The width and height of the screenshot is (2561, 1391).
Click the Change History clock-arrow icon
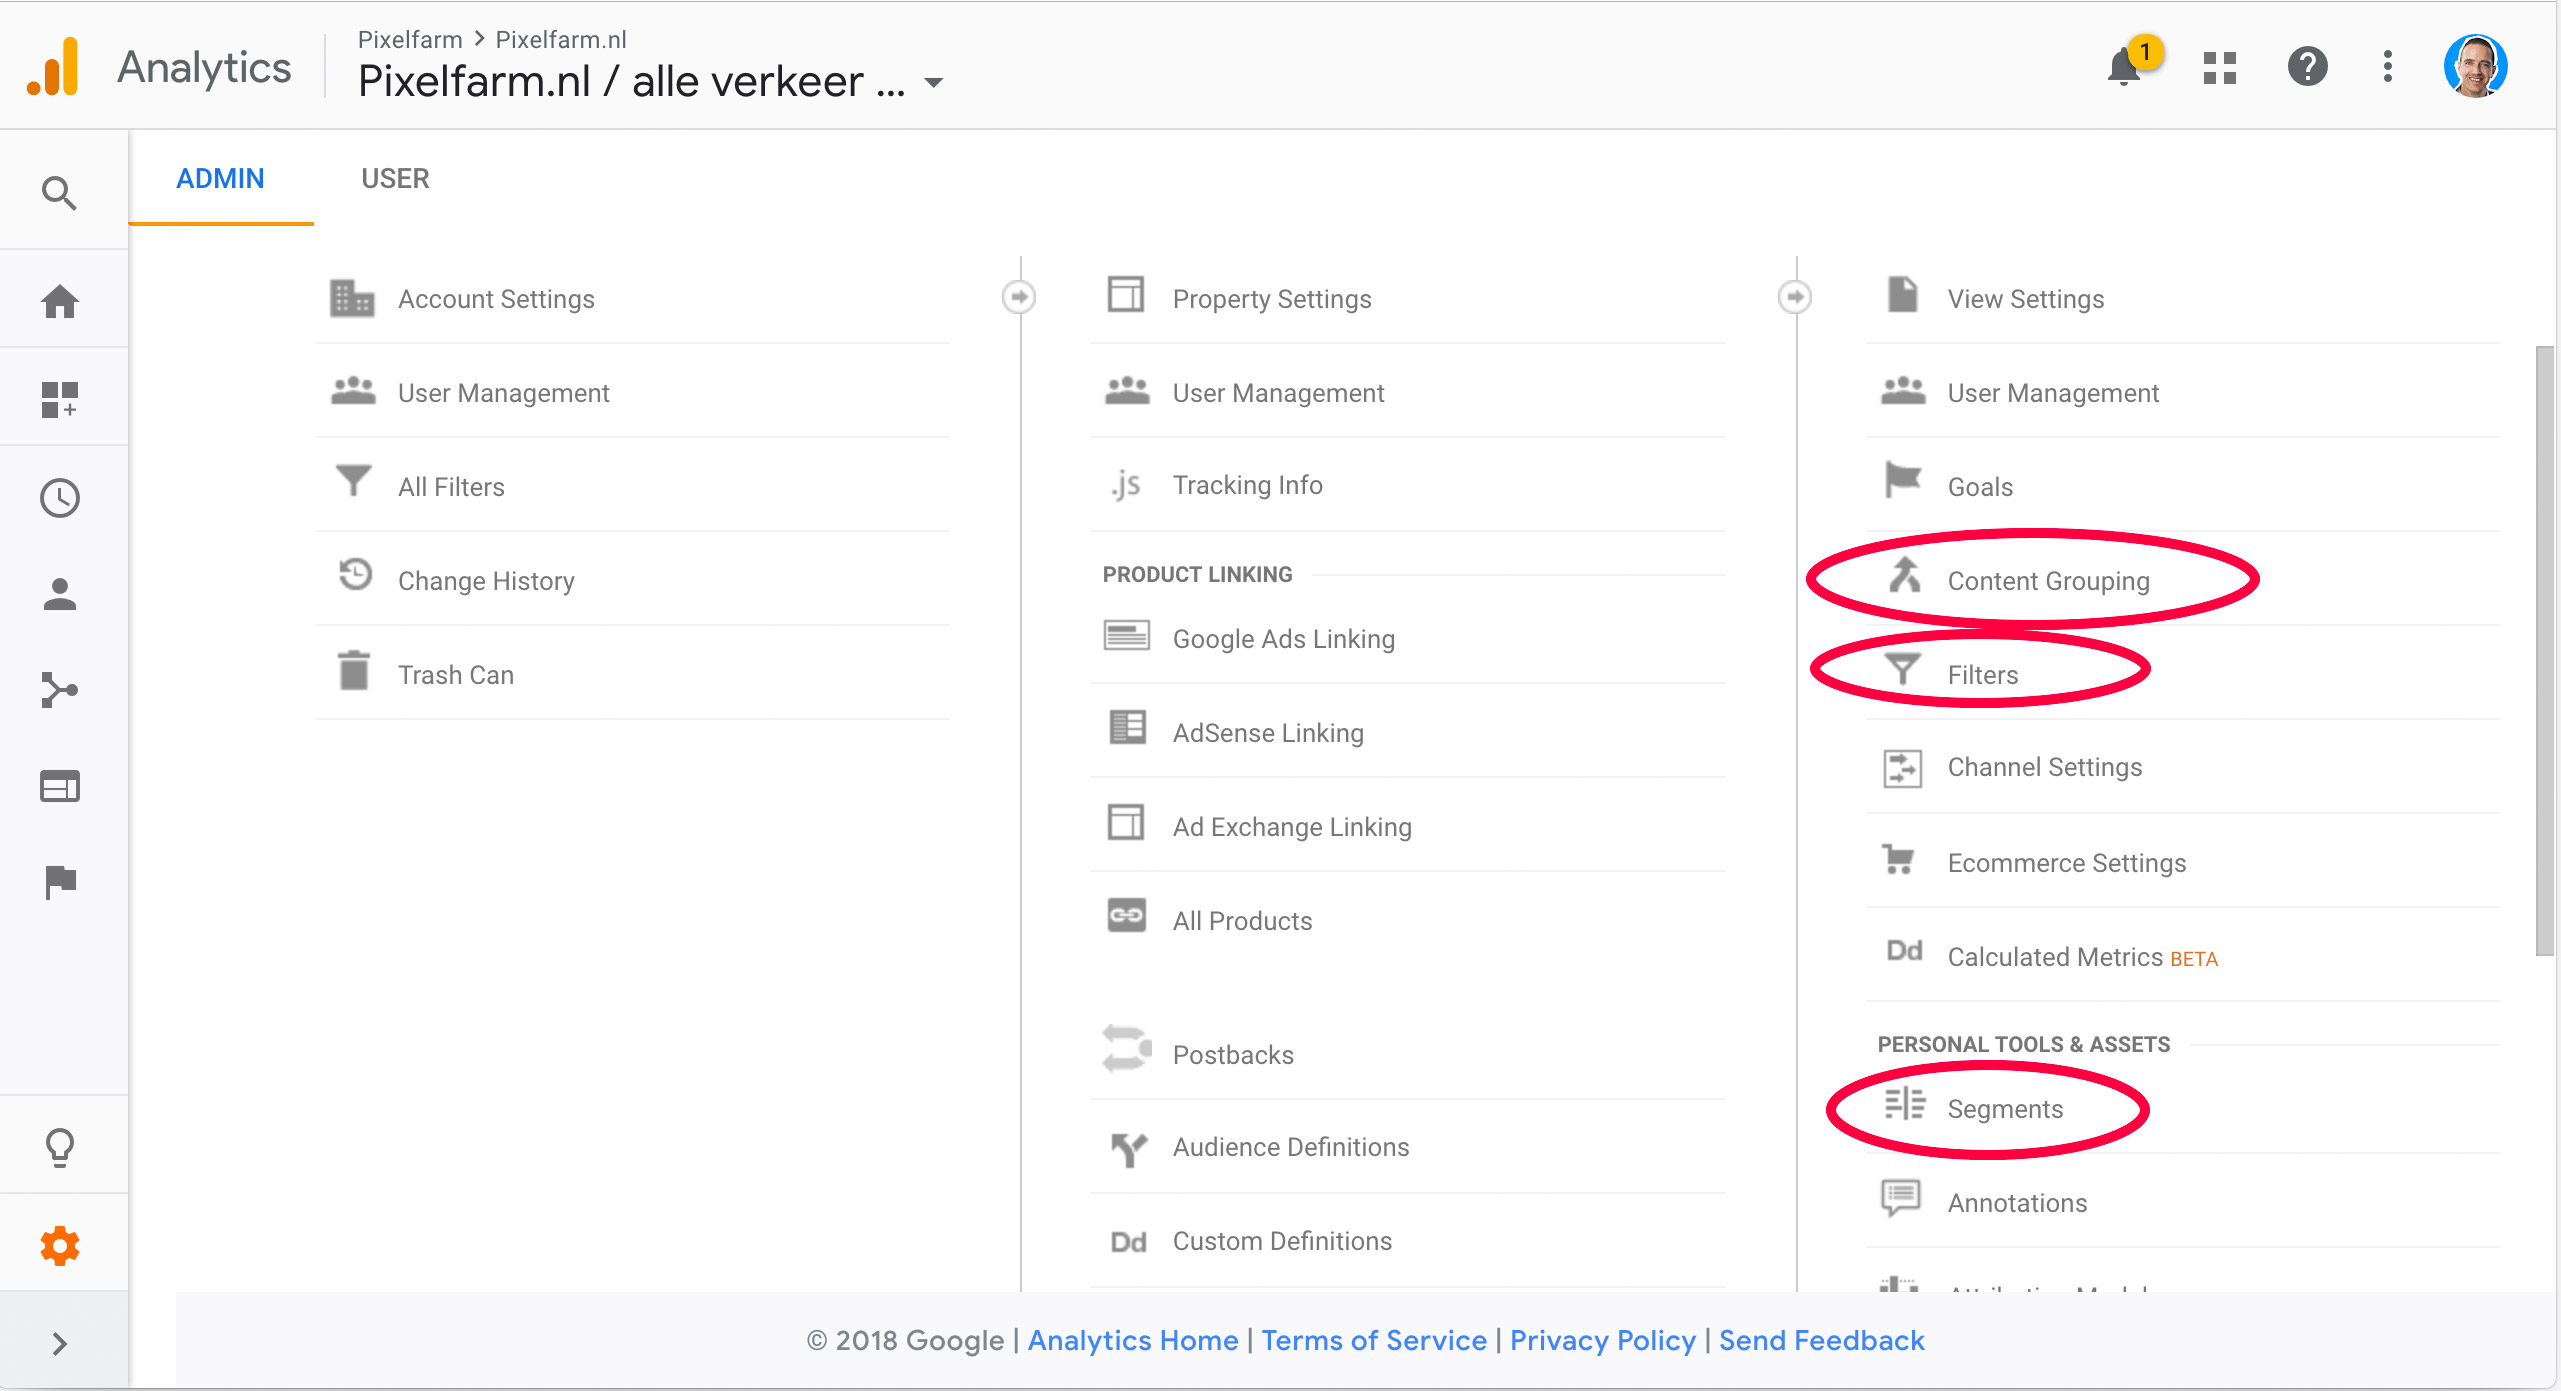354,575
